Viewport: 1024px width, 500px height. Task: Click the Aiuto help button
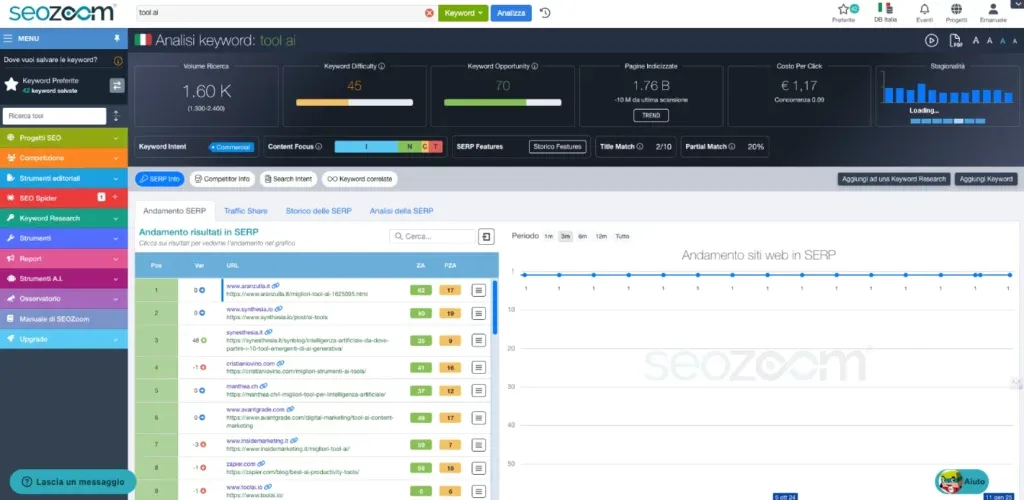point(961,482)
